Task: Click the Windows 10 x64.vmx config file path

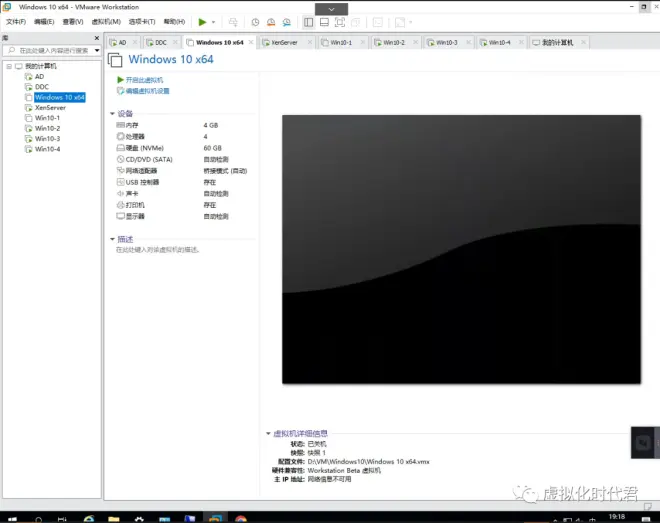Action: point(368,462)
